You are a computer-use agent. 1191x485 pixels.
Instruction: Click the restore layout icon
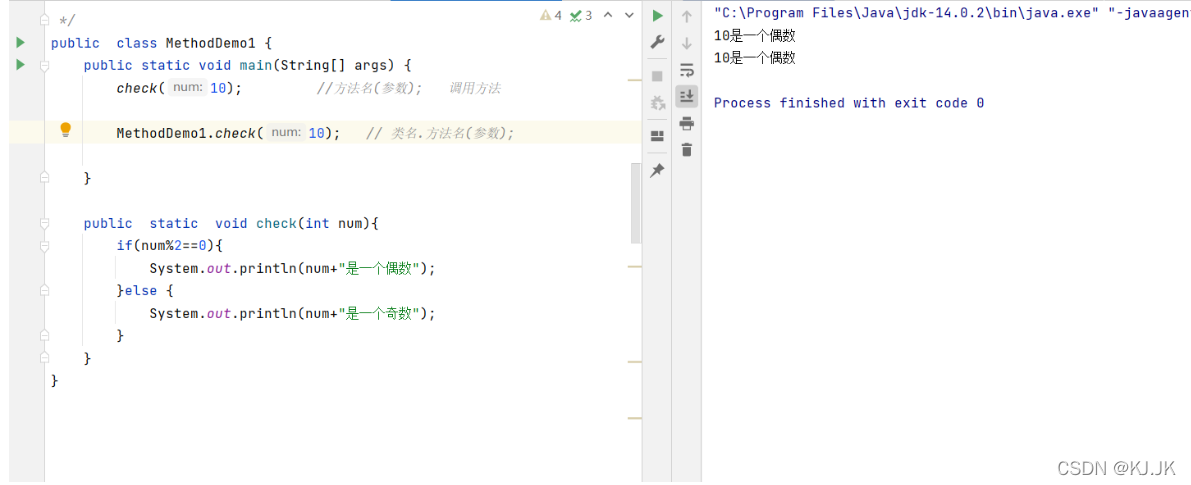point(658,137)
